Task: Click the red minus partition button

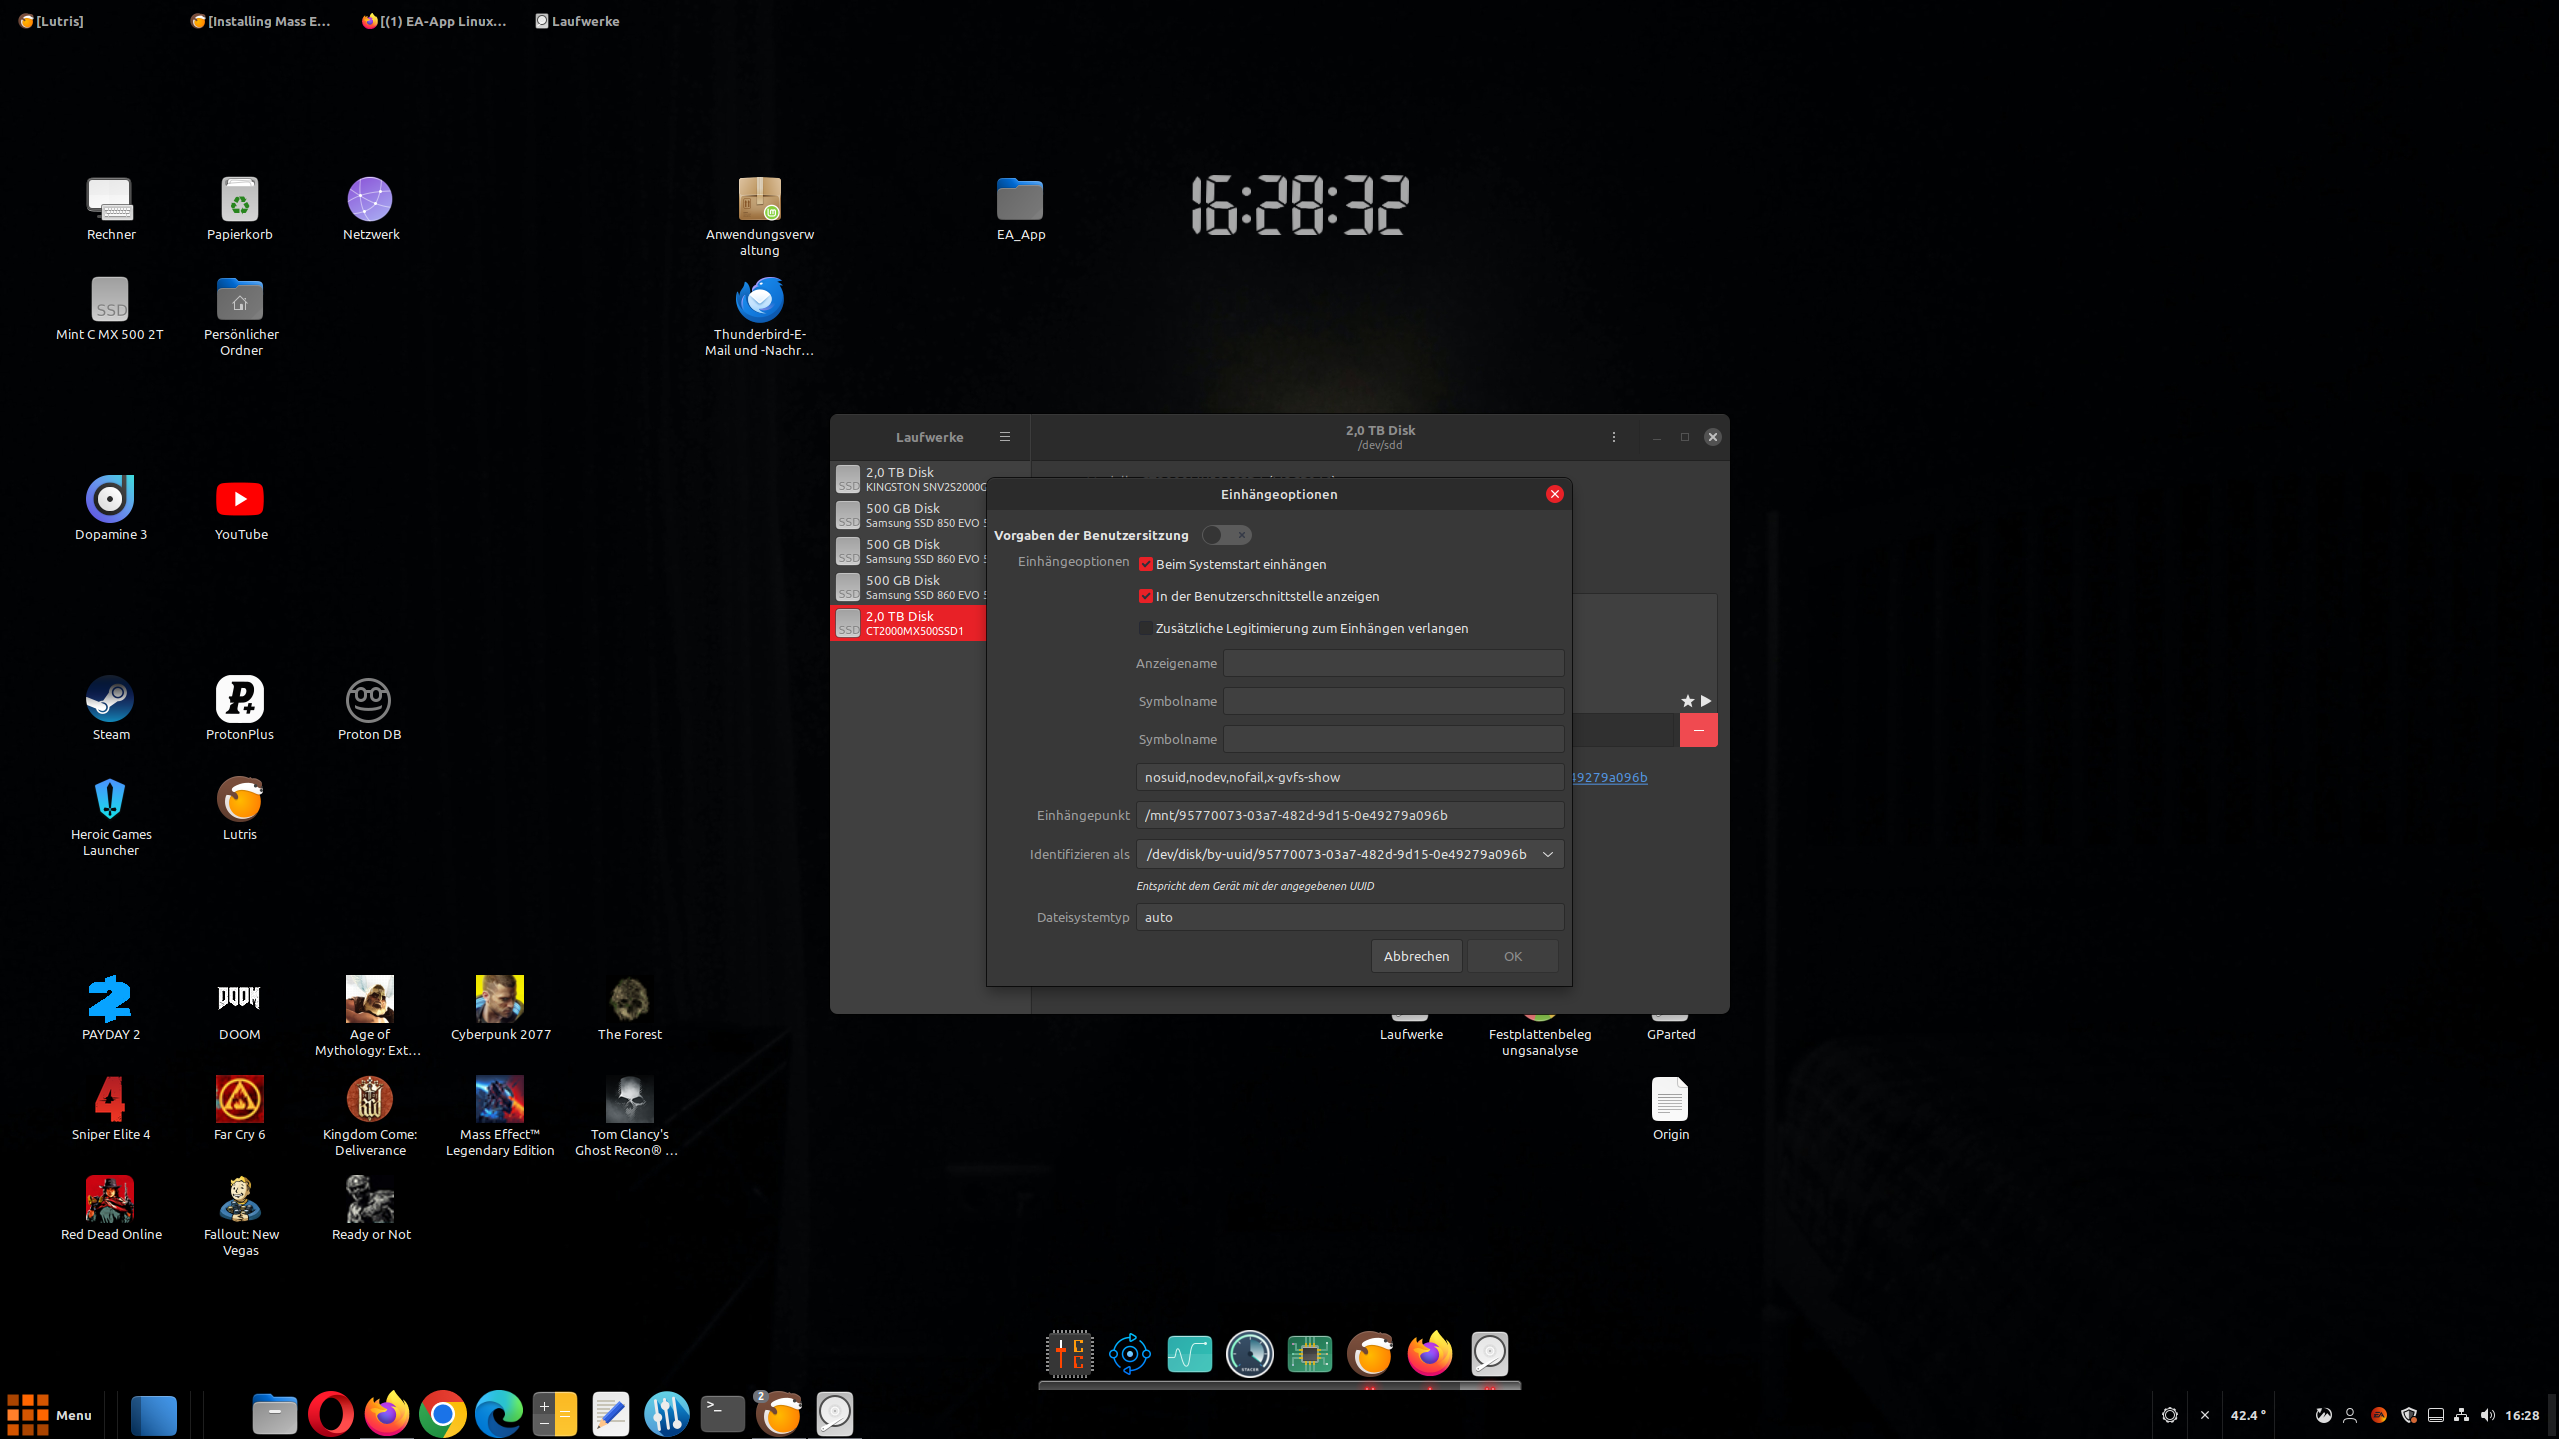Action: tap(1698, 730)
